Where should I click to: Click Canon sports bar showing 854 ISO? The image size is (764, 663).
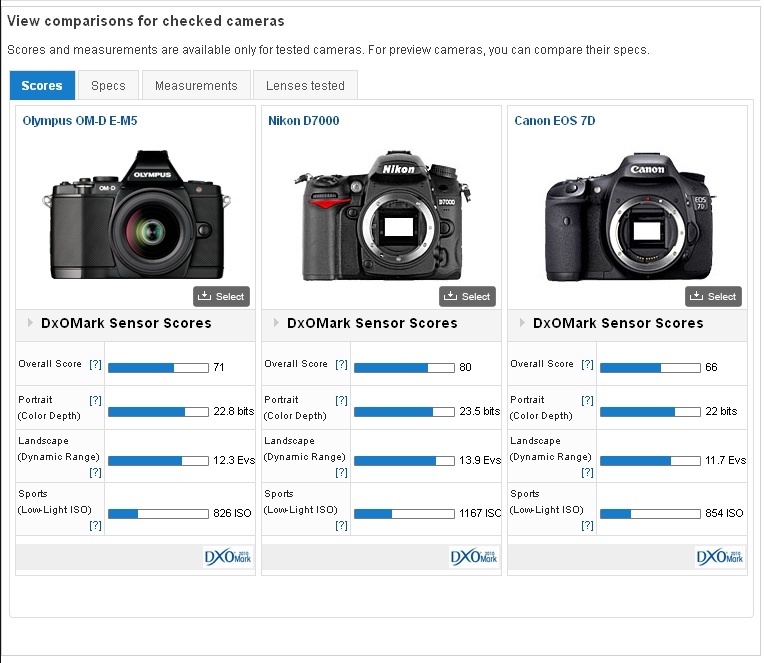coord(650,513)
